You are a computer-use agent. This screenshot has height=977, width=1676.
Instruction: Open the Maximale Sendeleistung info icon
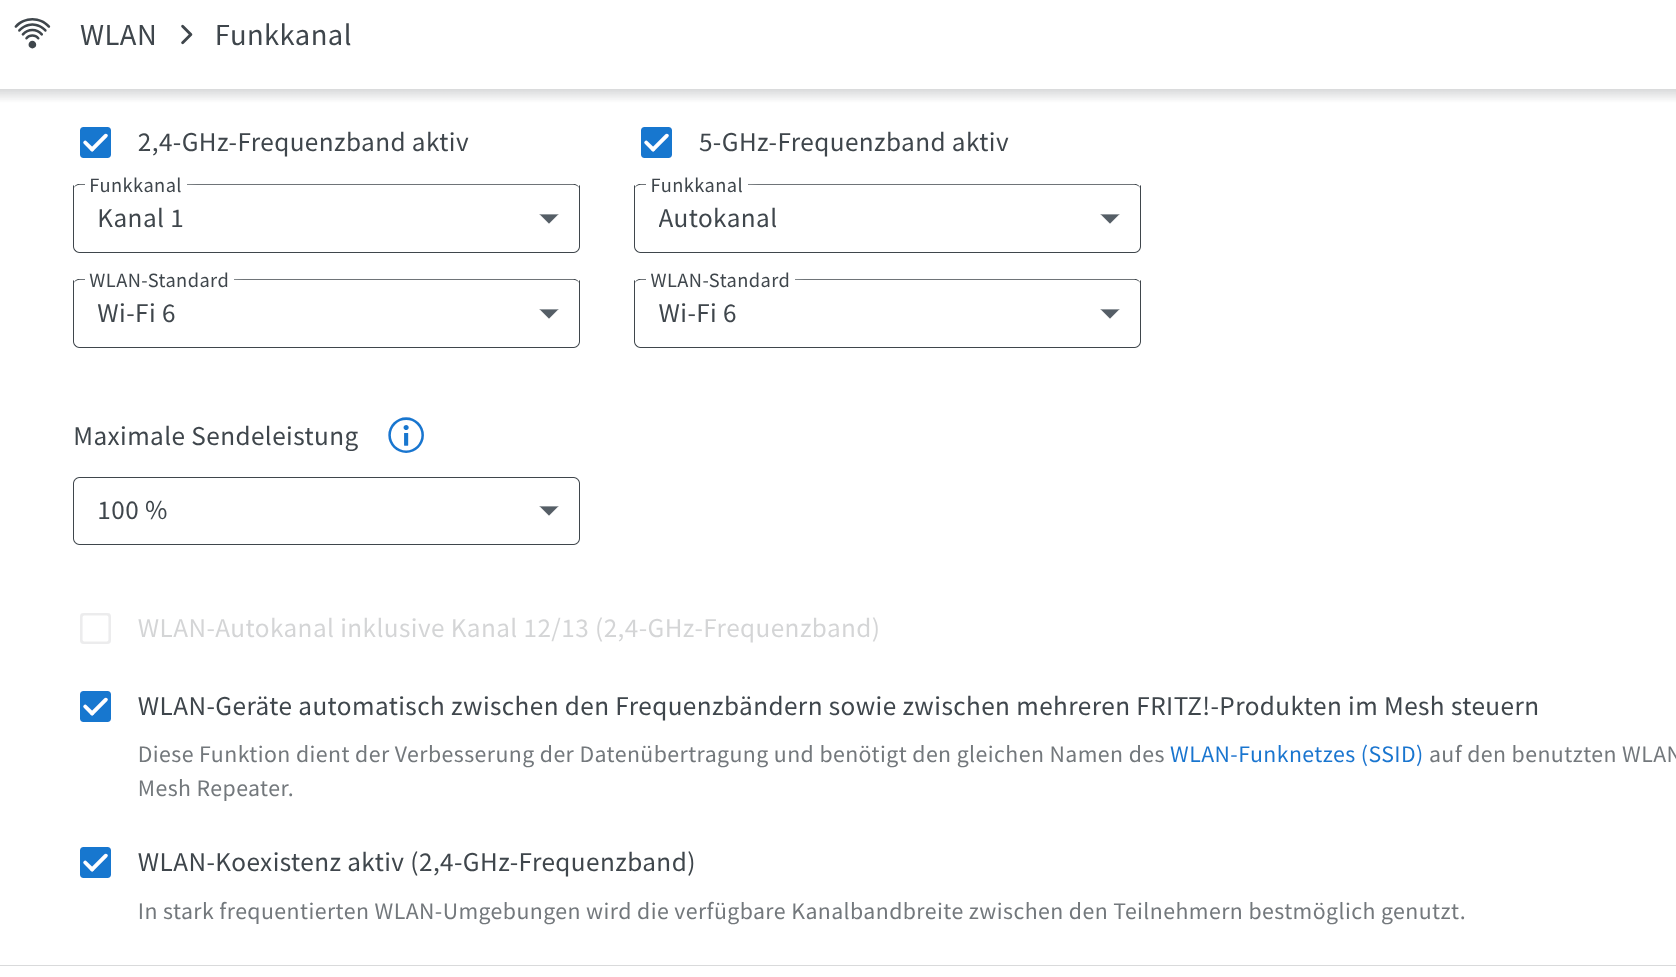coord(406,436)
